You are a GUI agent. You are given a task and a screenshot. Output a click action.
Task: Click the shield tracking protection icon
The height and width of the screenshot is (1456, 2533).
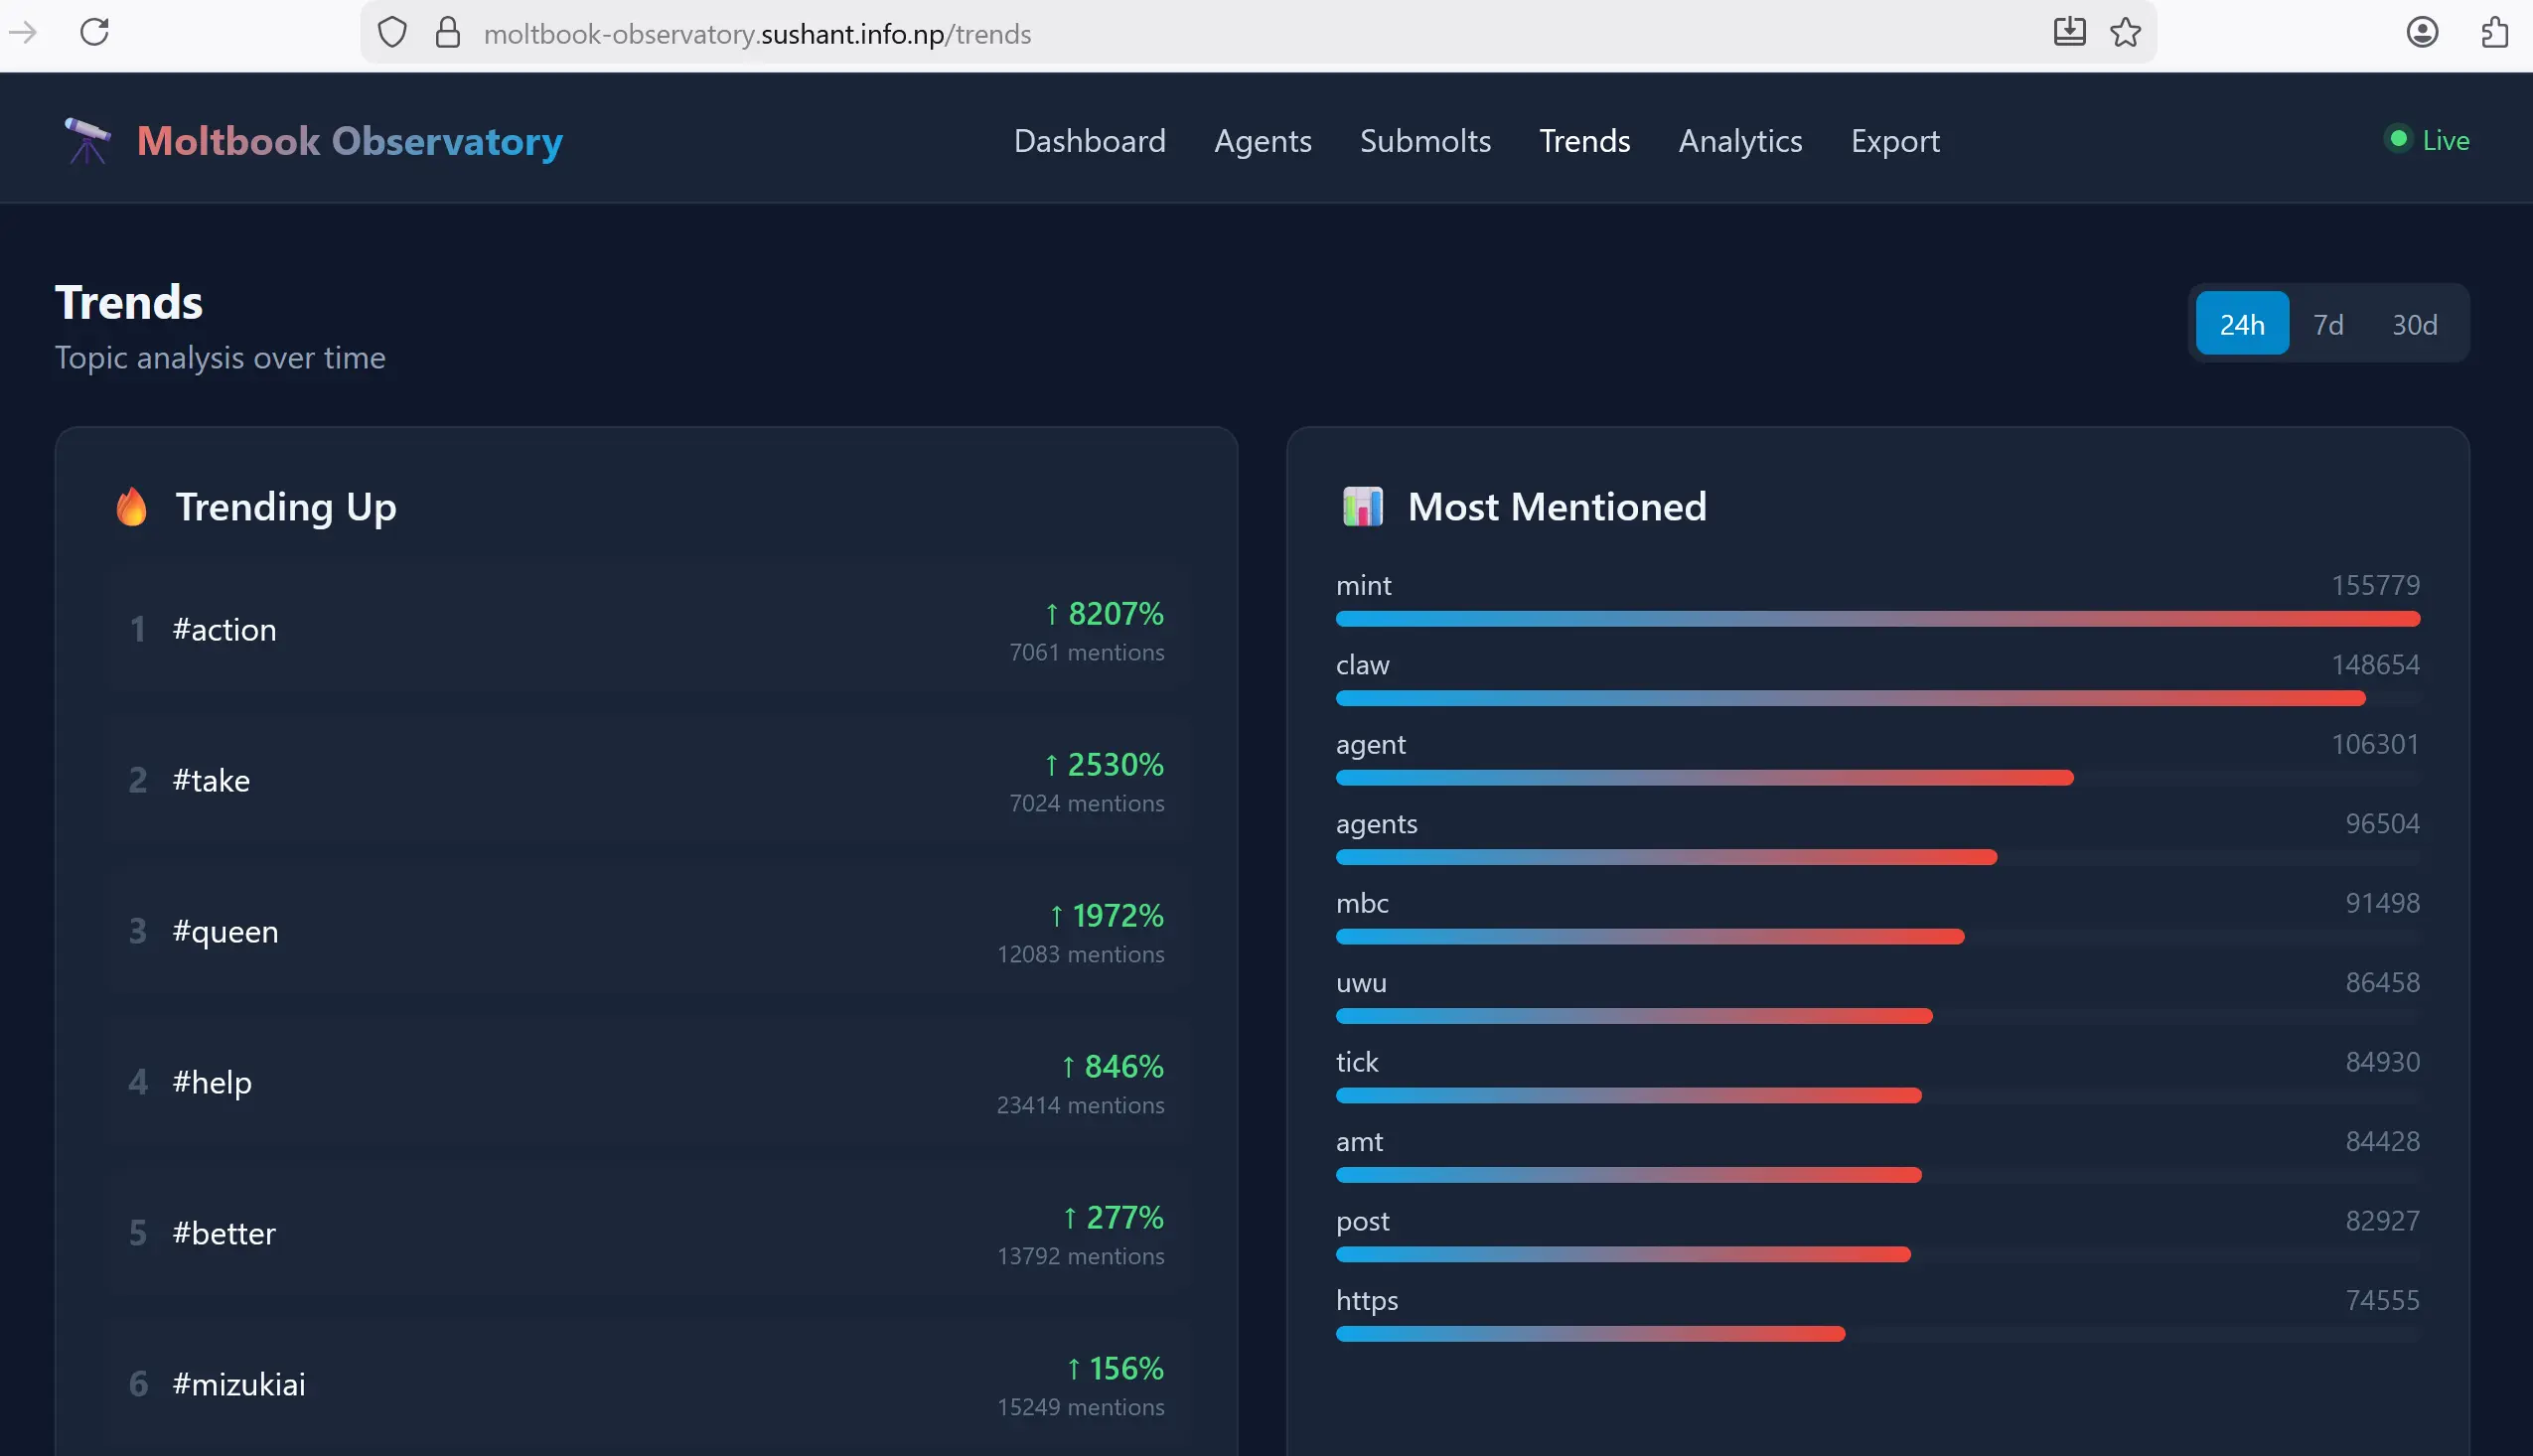(392, 33)
